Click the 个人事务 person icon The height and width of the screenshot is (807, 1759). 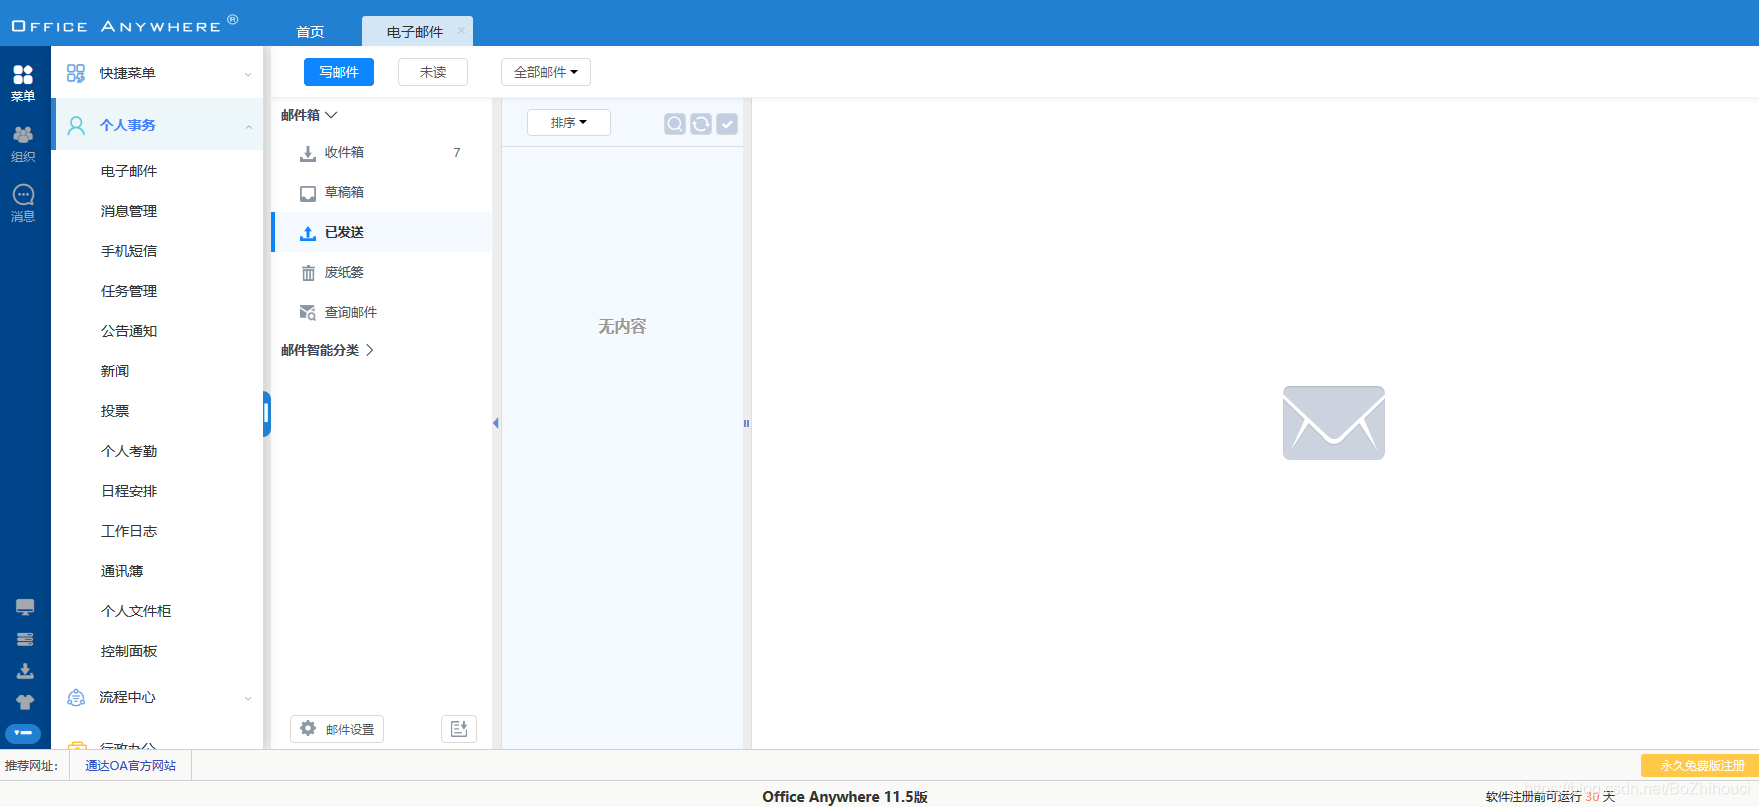tap(76, 125)
